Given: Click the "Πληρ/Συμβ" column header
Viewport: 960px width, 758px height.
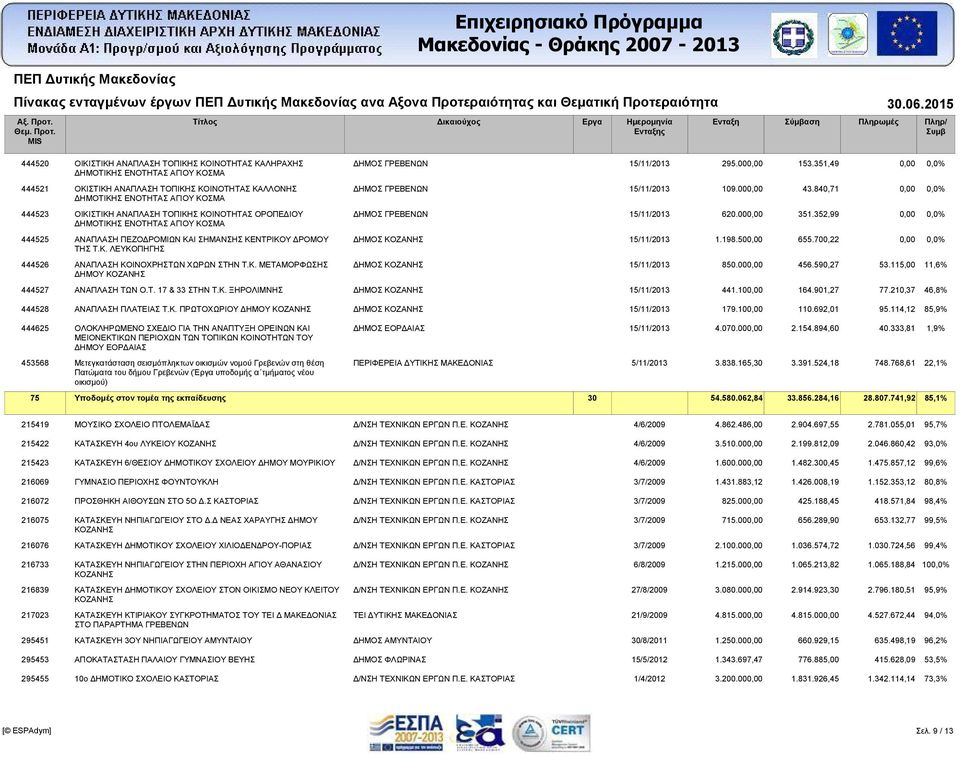Looking at the screenshot, I should tap(936, 127).
